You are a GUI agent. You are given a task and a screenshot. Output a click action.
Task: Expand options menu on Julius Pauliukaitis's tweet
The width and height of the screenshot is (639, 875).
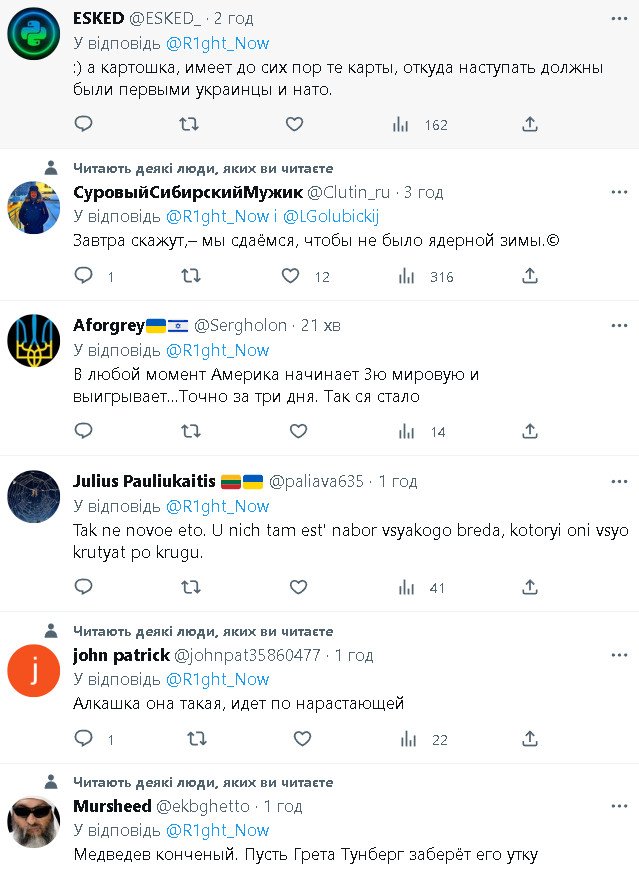(619, 481)
